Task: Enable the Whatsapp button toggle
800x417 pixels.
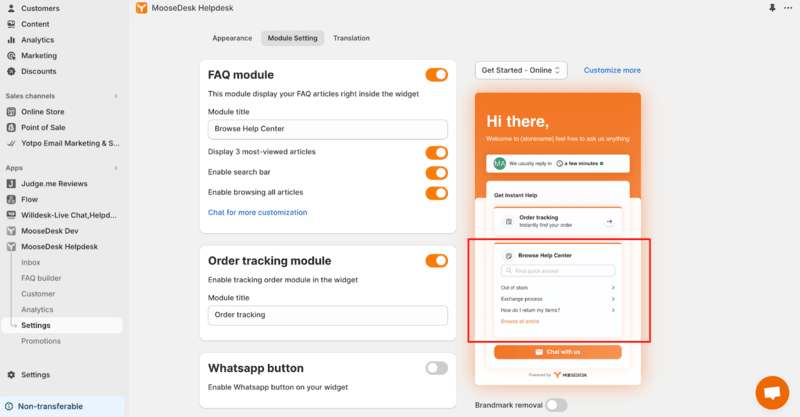Action: point(437,368)
